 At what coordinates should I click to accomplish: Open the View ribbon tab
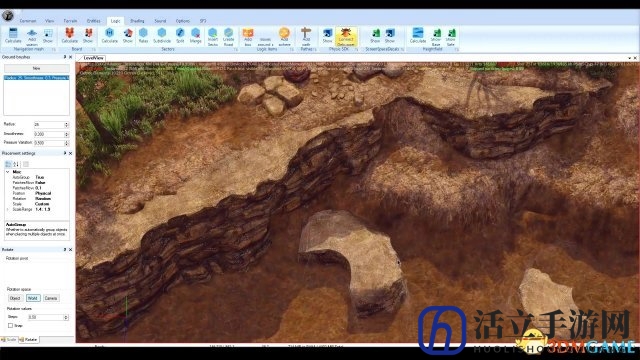pos(49,21)
